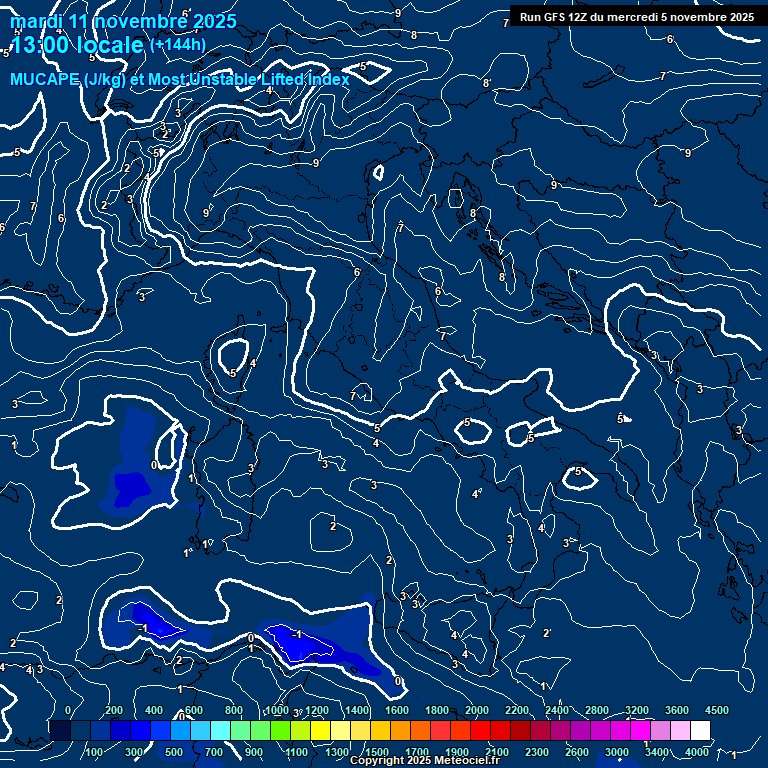Image resolution: width=768 pixels, height=768 pixels.
Task: Click the light pink 3600–4000 legend swatch
Action: [680, 730]
